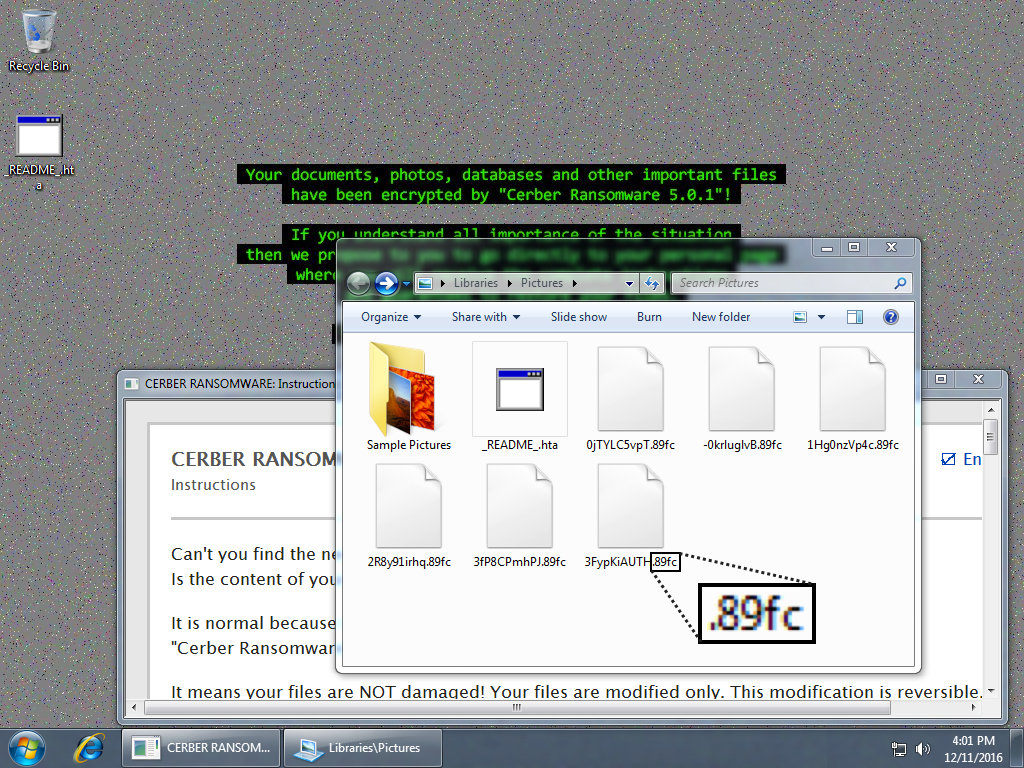Minimize the Pictures explorer window

[x=827, y=248]
